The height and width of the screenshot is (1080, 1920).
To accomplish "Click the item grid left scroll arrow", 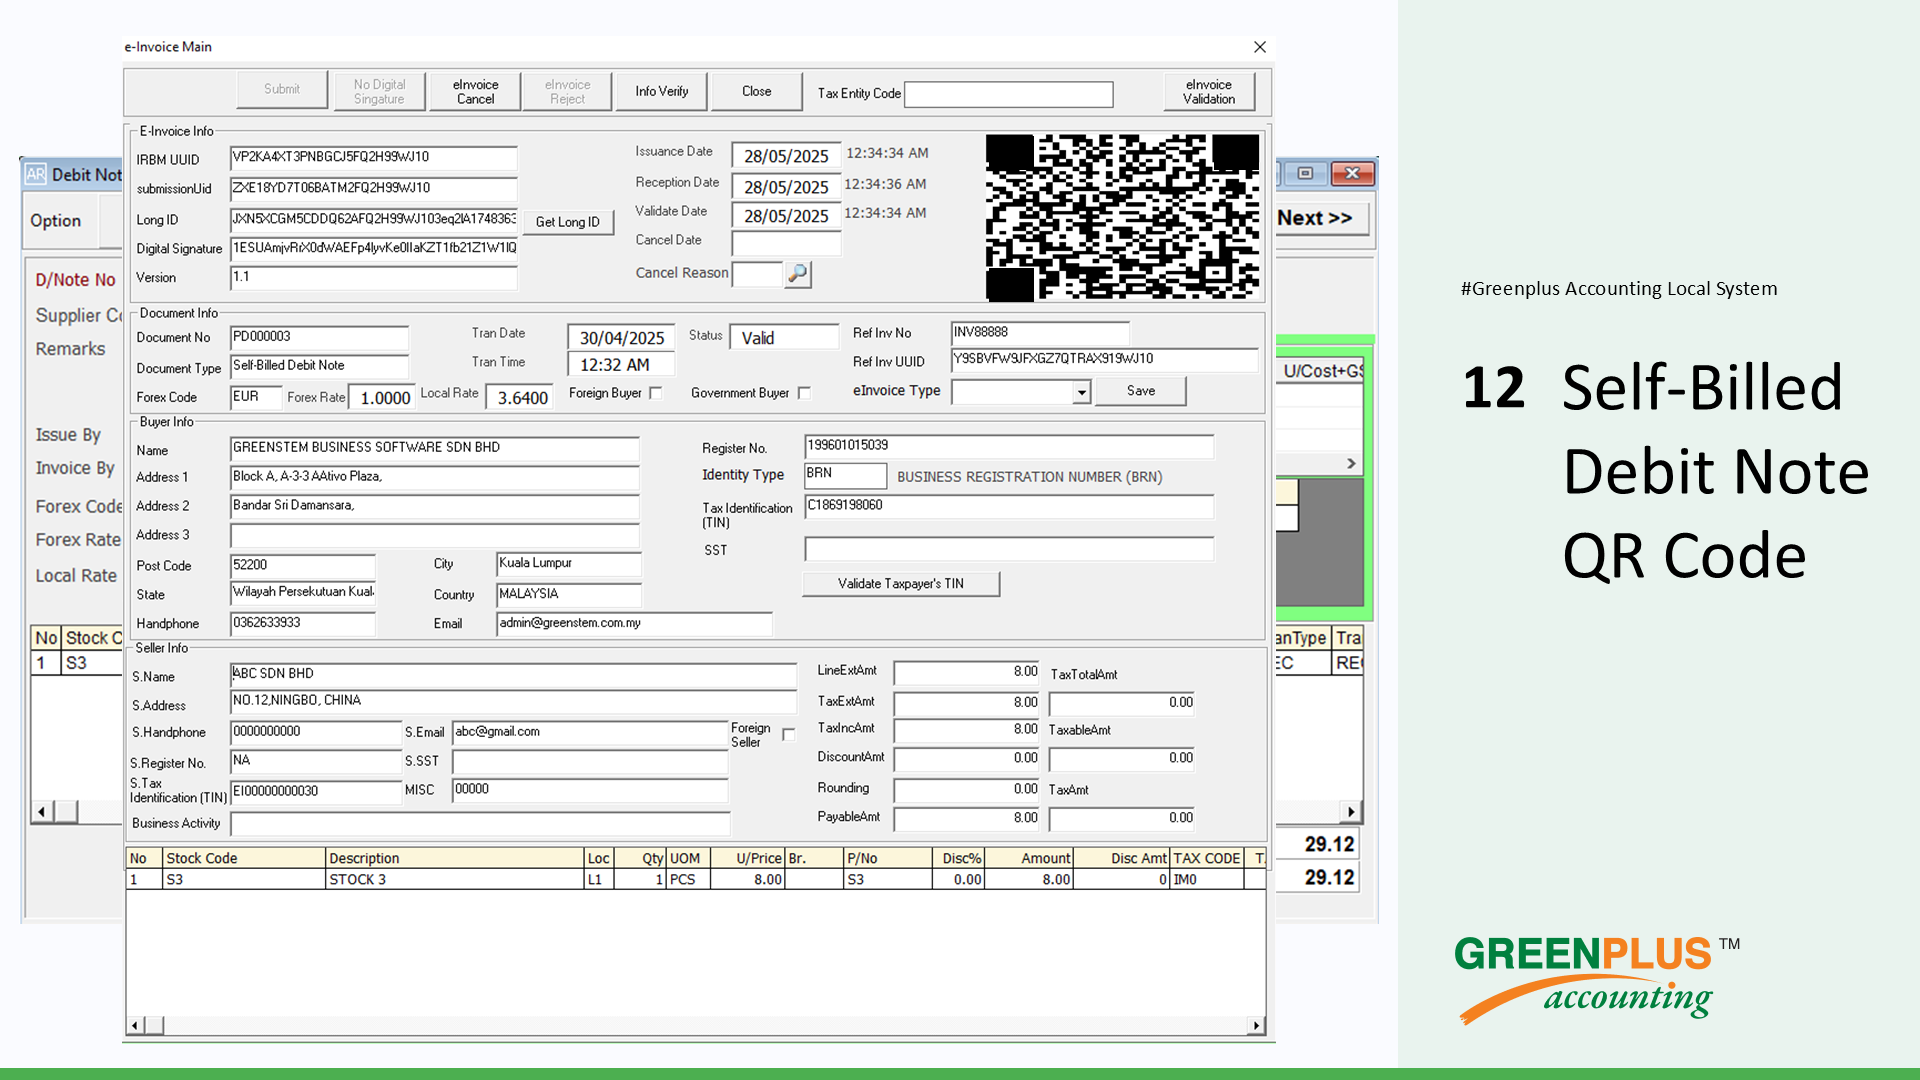I will pos(136,1025).
